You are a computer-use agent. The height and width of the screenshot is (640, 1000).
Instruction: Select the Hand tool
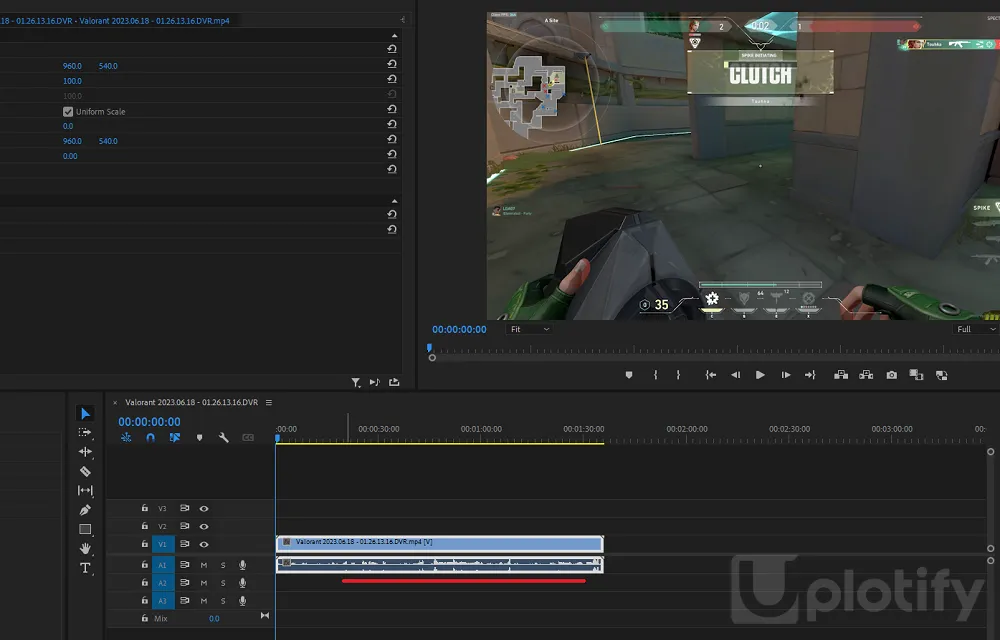coord(85,548)
